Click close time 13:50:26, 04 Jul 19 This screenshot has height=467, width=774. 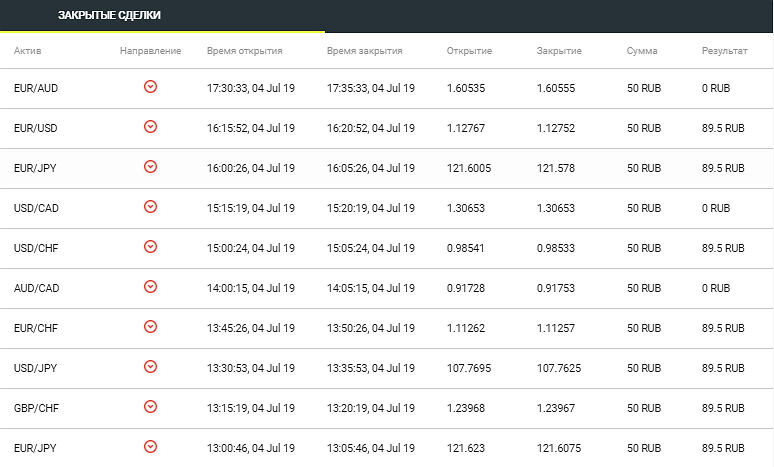pyautogui.click(x=371, y=328)
